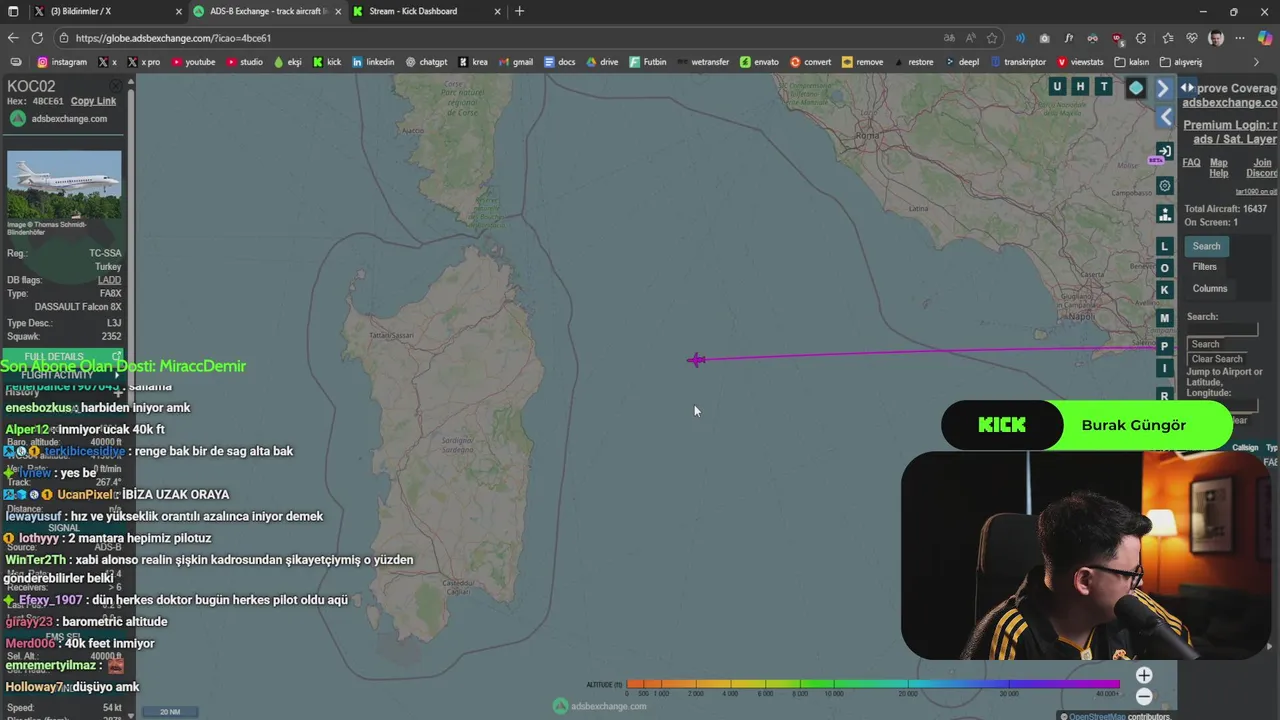
Task: Click the aircraft search input field
Action: pos(1222,330)
